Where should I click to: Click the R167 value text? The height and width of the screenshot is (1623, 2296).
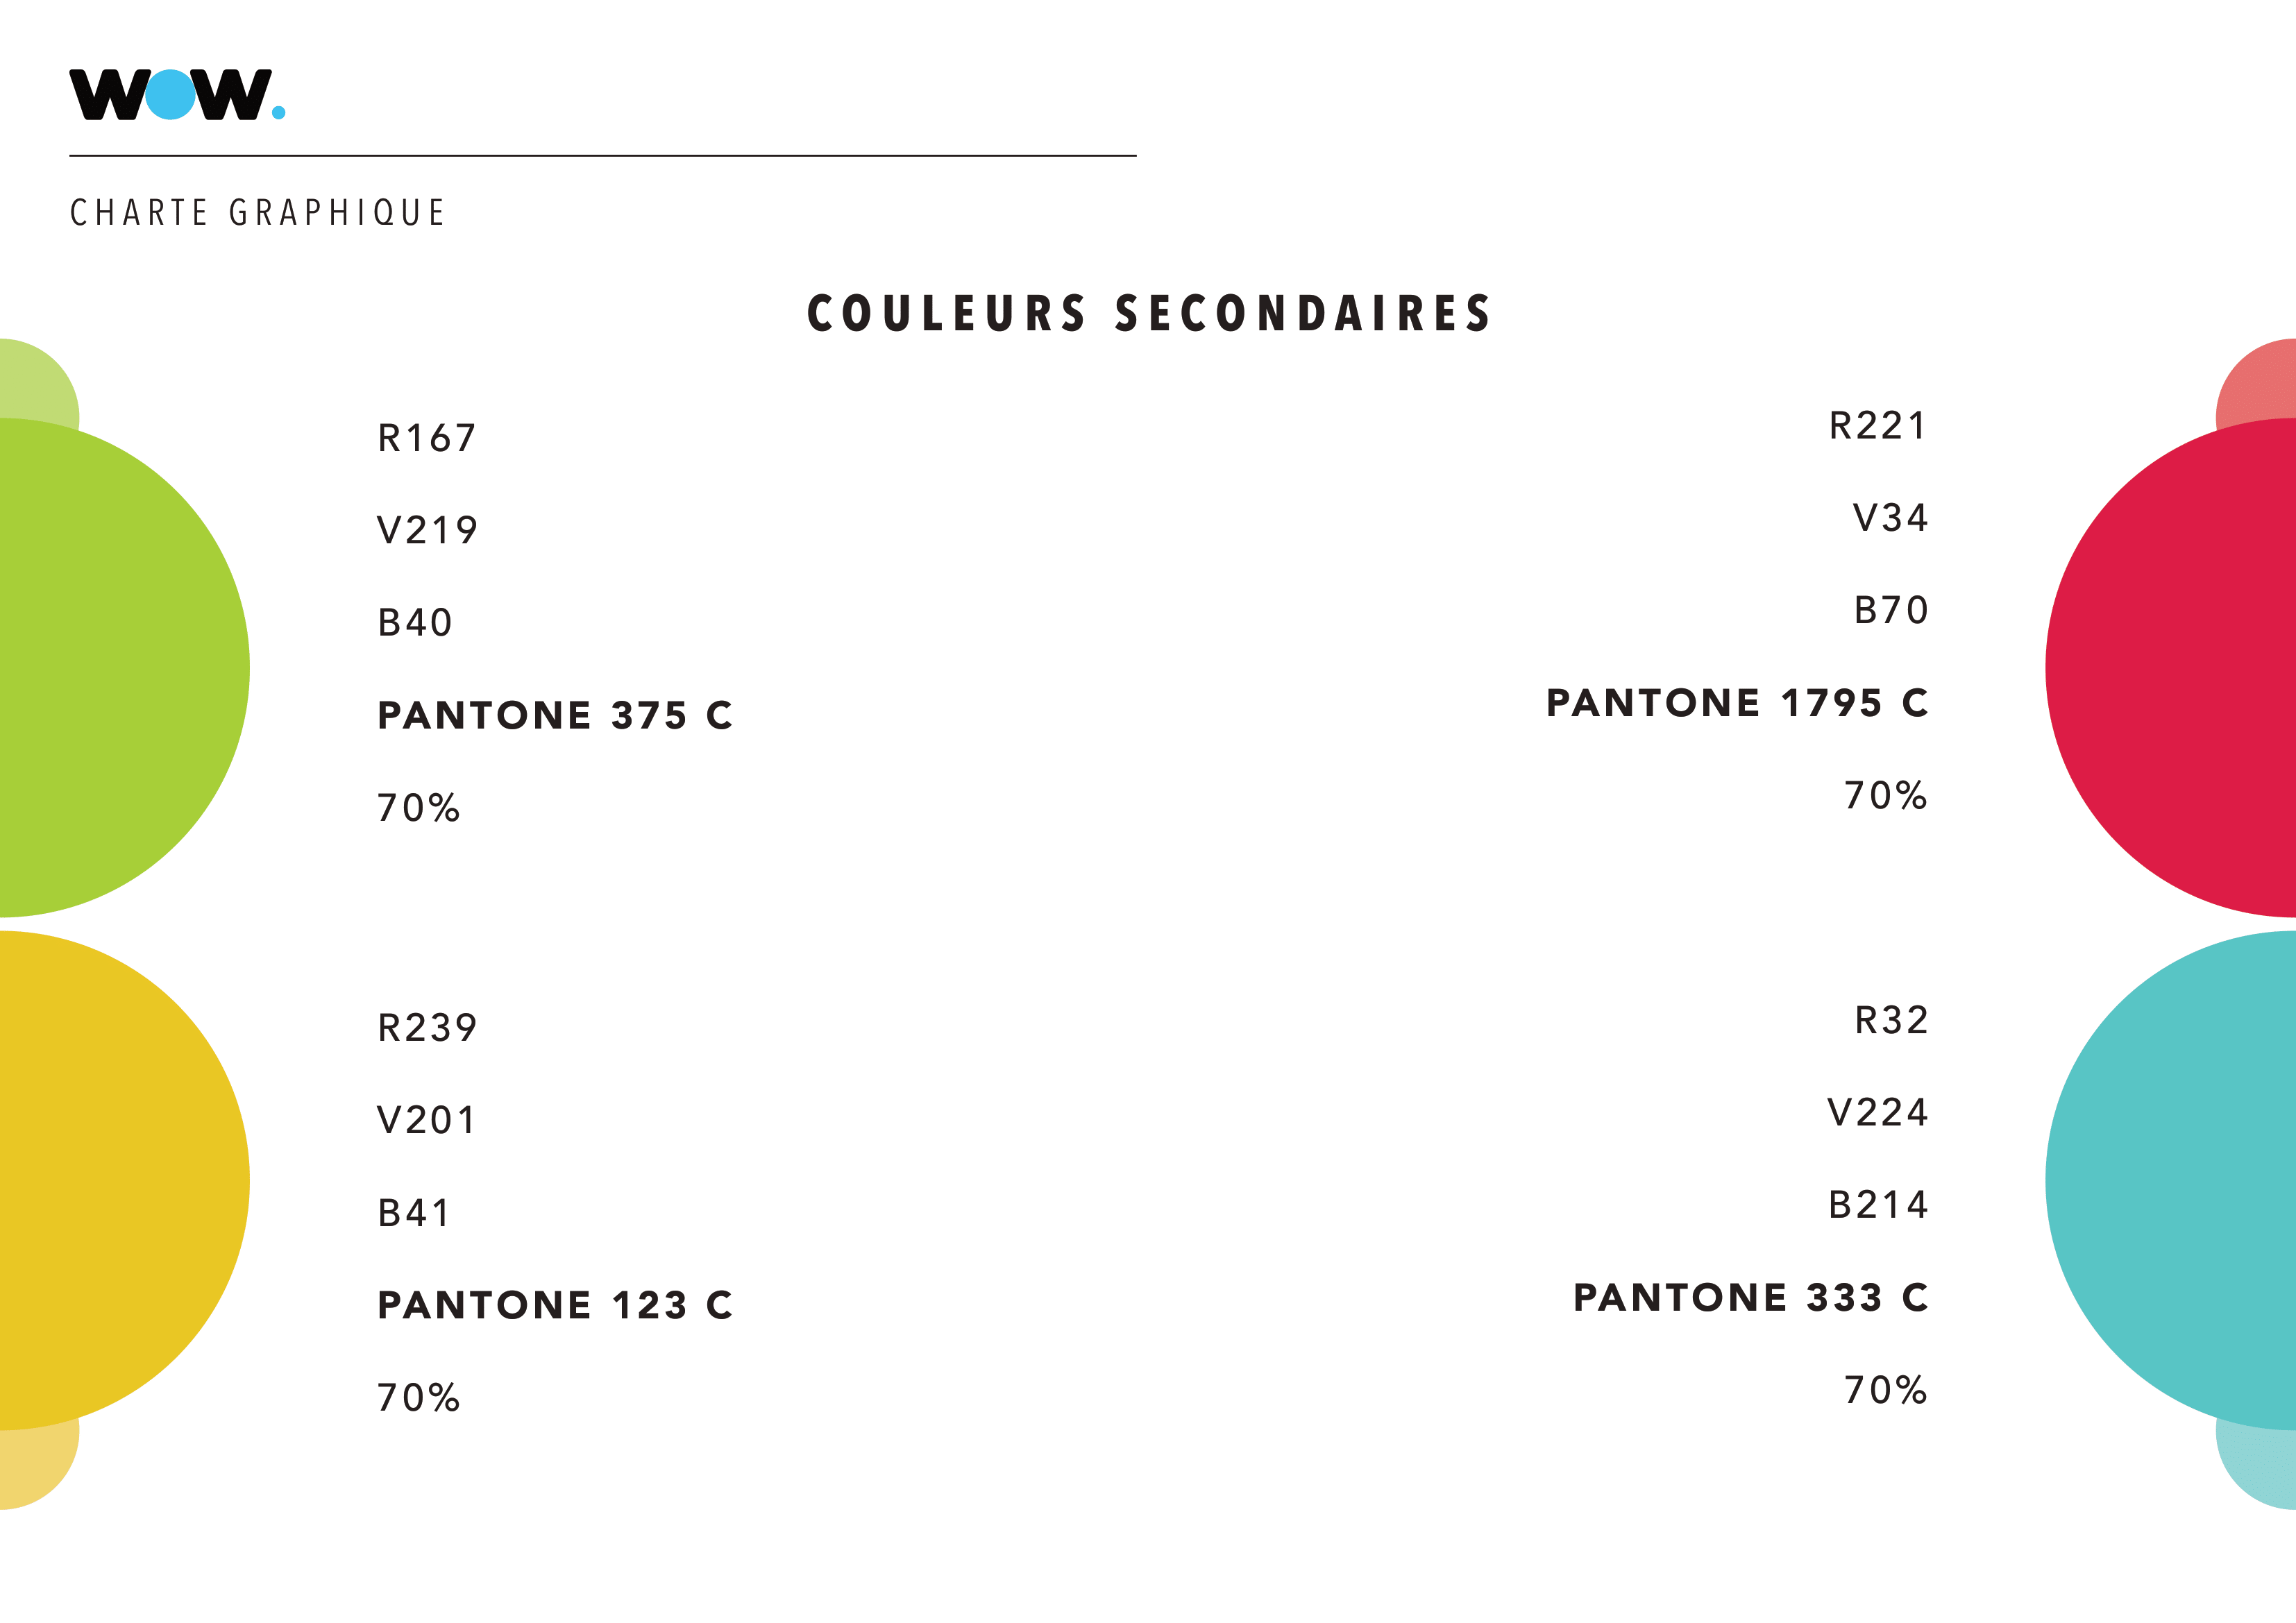click(x=427, y=438)
